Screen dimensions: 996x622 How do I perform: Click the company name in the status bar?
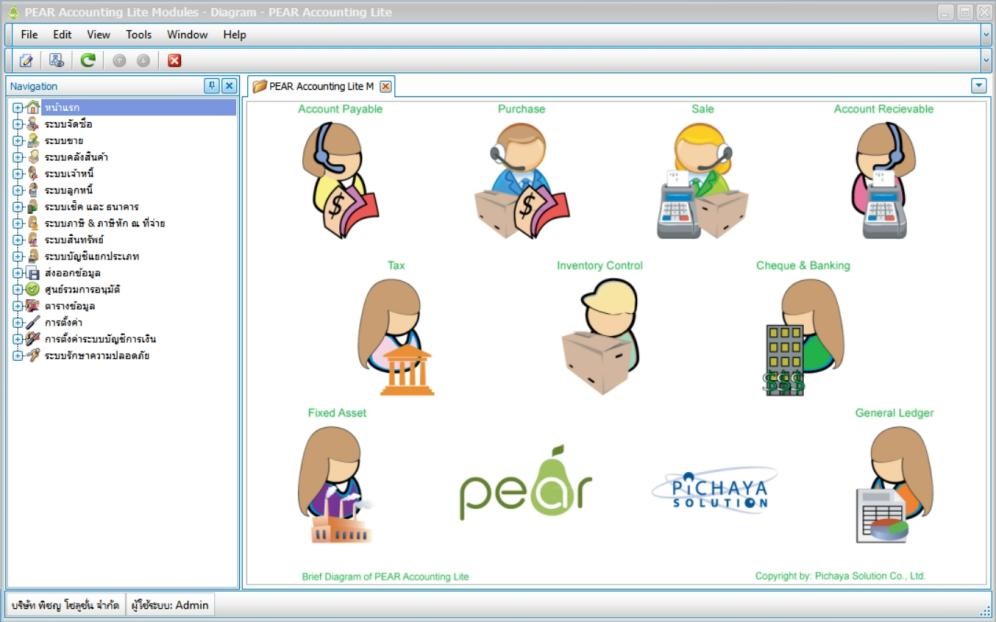65,605
